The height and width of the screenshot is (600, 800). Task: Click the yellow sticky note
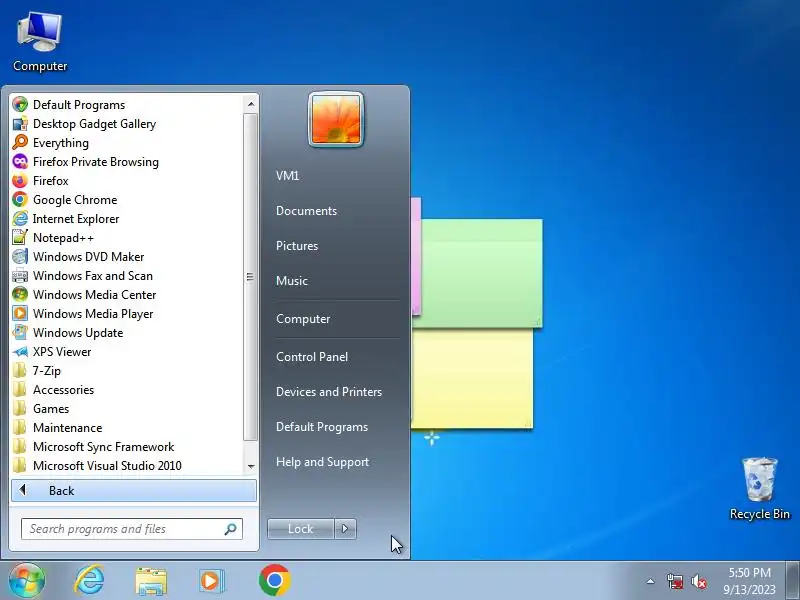click(472, 379)
